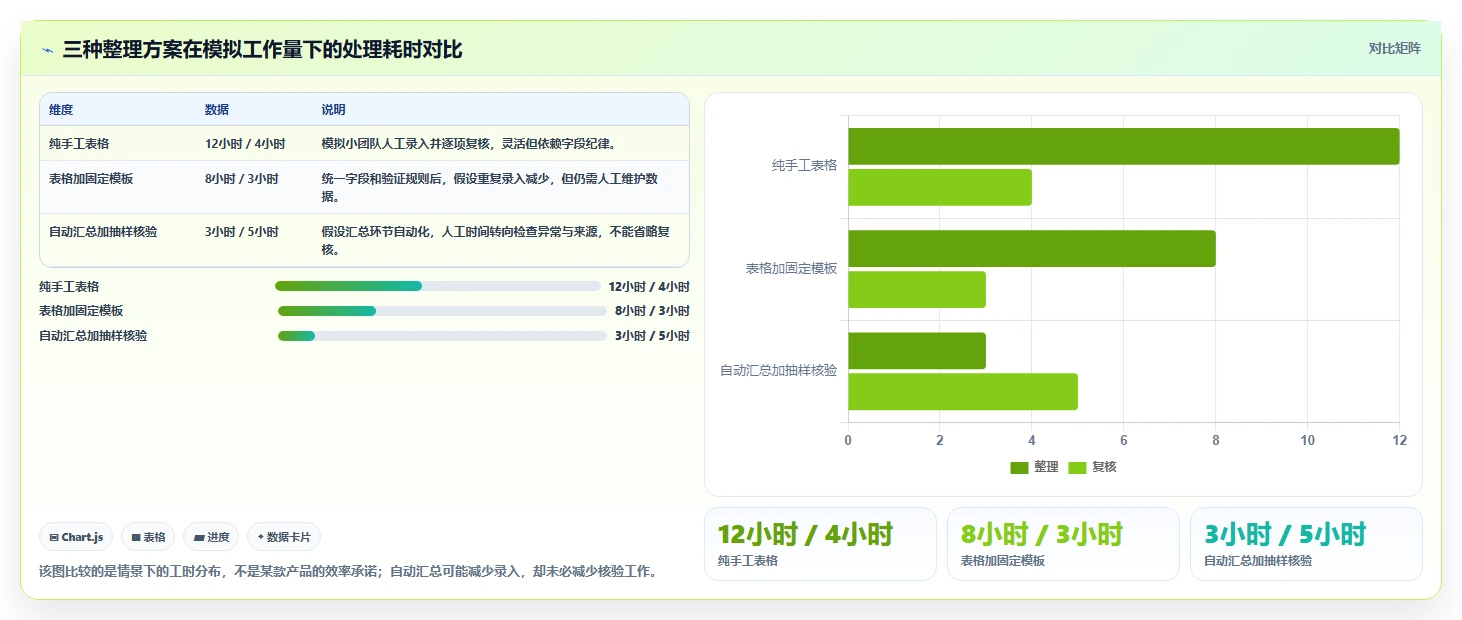Click the footnote starting 该图比较的是情景下

[348, 572]
